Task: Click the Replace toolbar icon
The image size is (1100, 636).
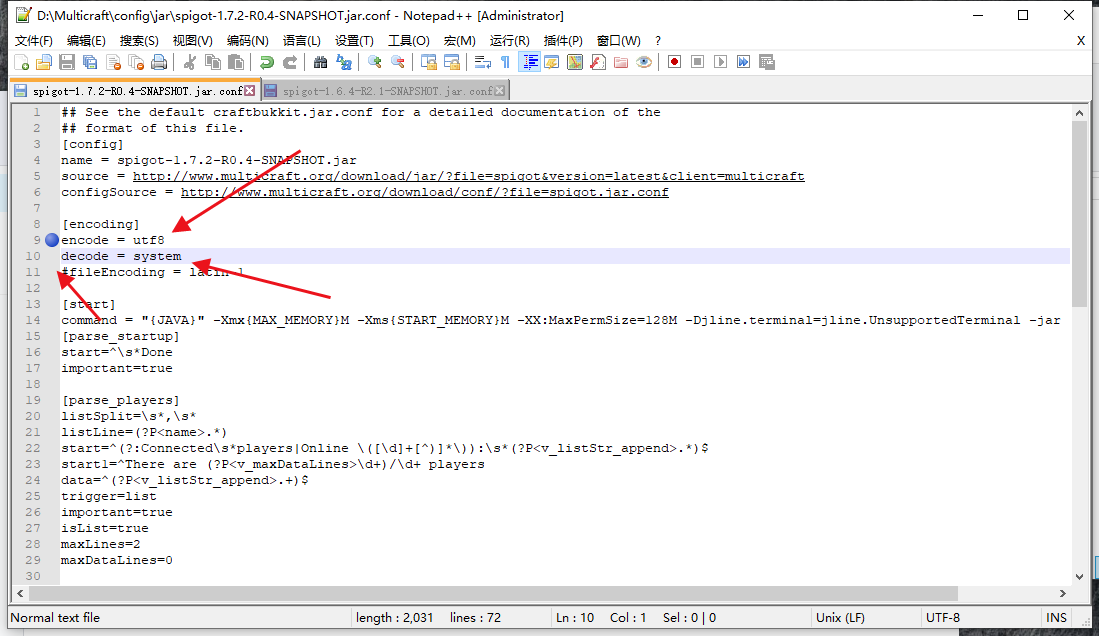Action: [344, 62]
